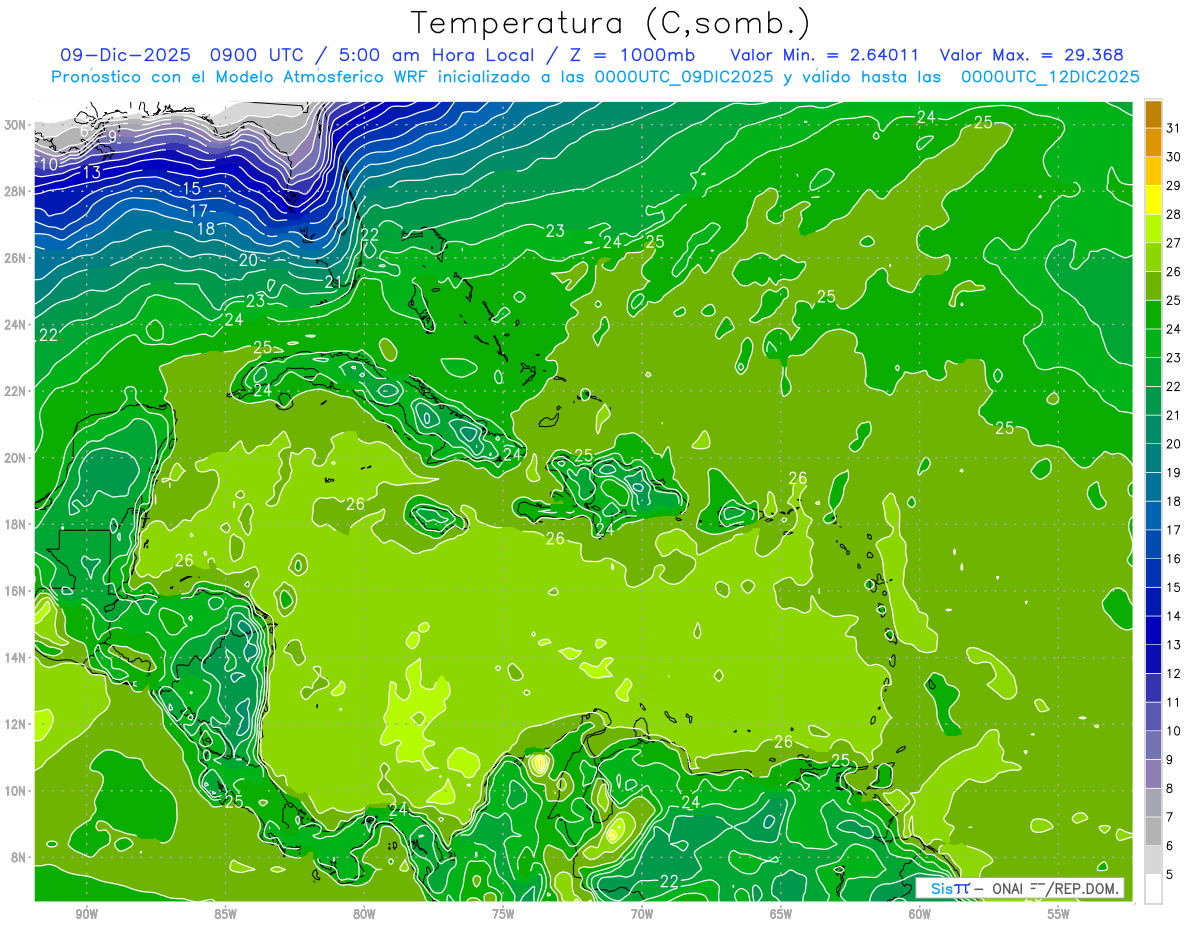Click the Valor Max. = 29.368 text

[1031, 55]
